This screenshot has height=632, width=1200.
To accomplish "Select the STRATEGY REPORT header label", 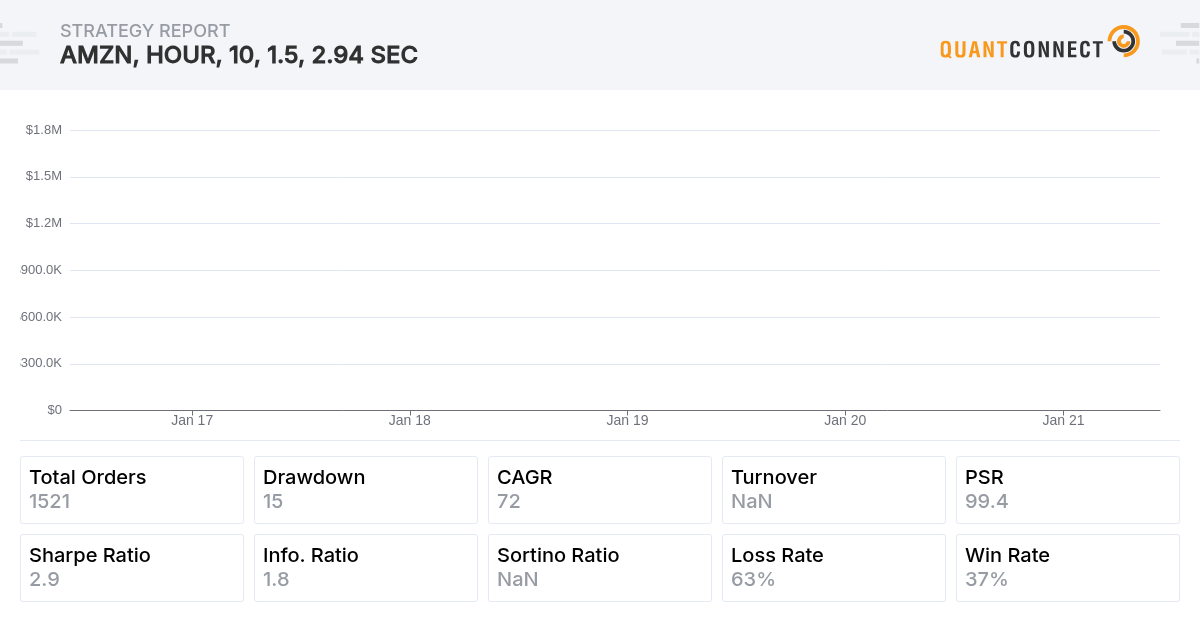I will (x=145, y=31).
